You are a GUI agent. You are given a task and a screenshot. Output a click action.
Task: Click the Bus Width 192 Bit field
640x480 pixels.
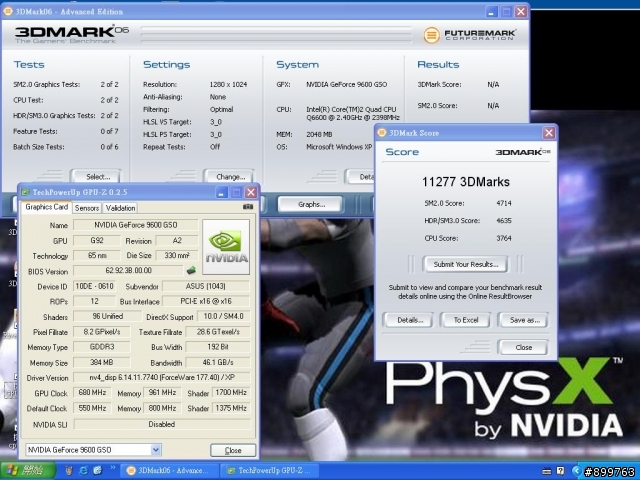(218, 347)
